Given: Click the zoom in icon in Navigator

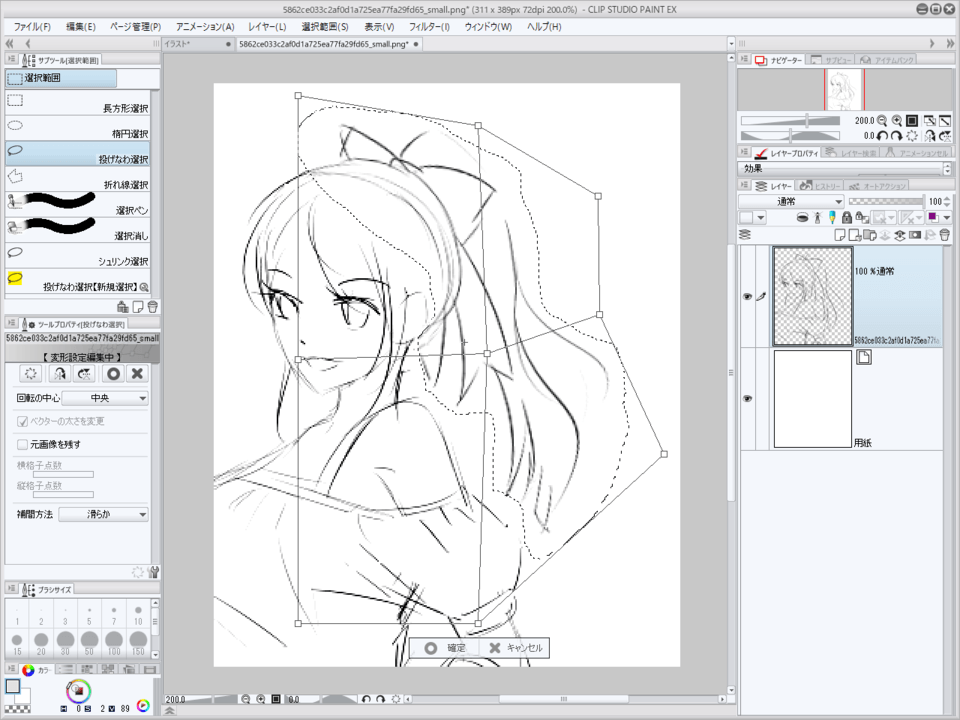Looking at the screenshot, I should (x=897, y=120).
